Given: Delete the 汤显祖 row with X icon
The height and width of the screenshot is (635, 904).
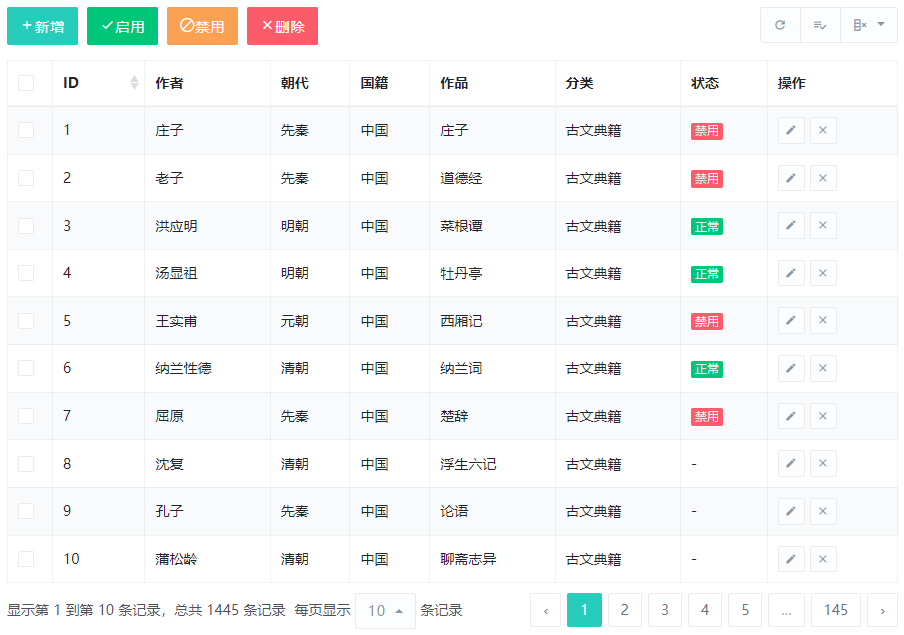Looking at the screenshot, I should [x=823, y=273].
